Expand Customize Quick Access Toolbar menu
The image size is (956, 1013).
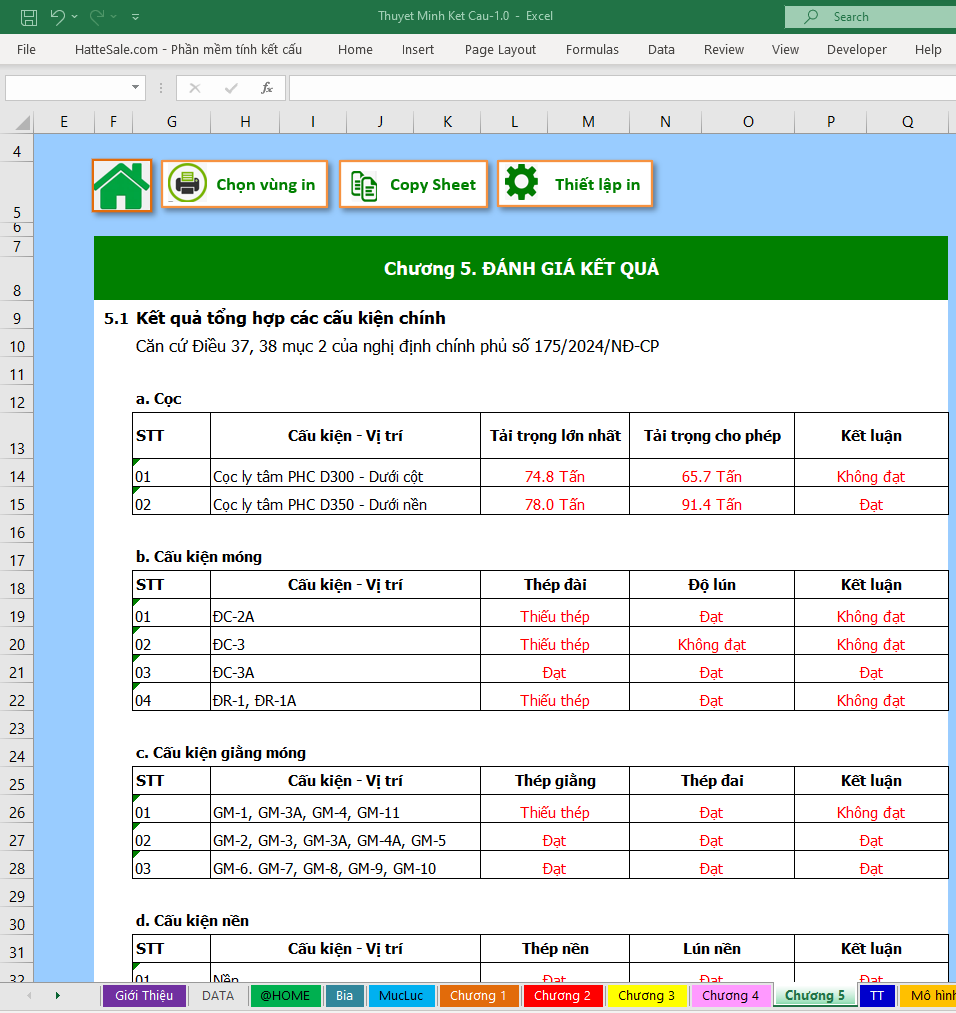(136, 17)
